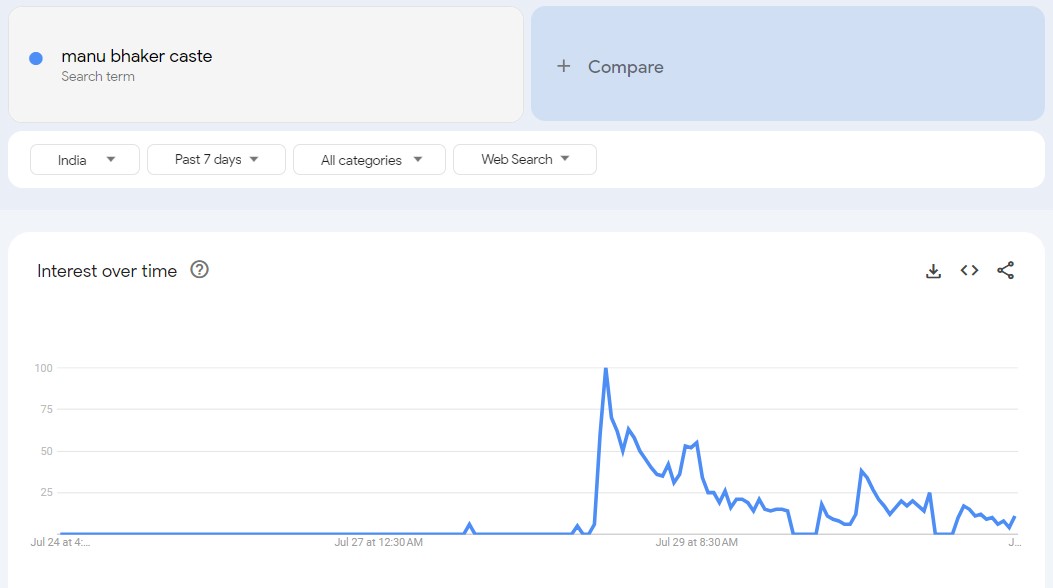The image size is (1053, 588).
Task: Click the Jul 24 axis start label
Action: coord(60,542)
